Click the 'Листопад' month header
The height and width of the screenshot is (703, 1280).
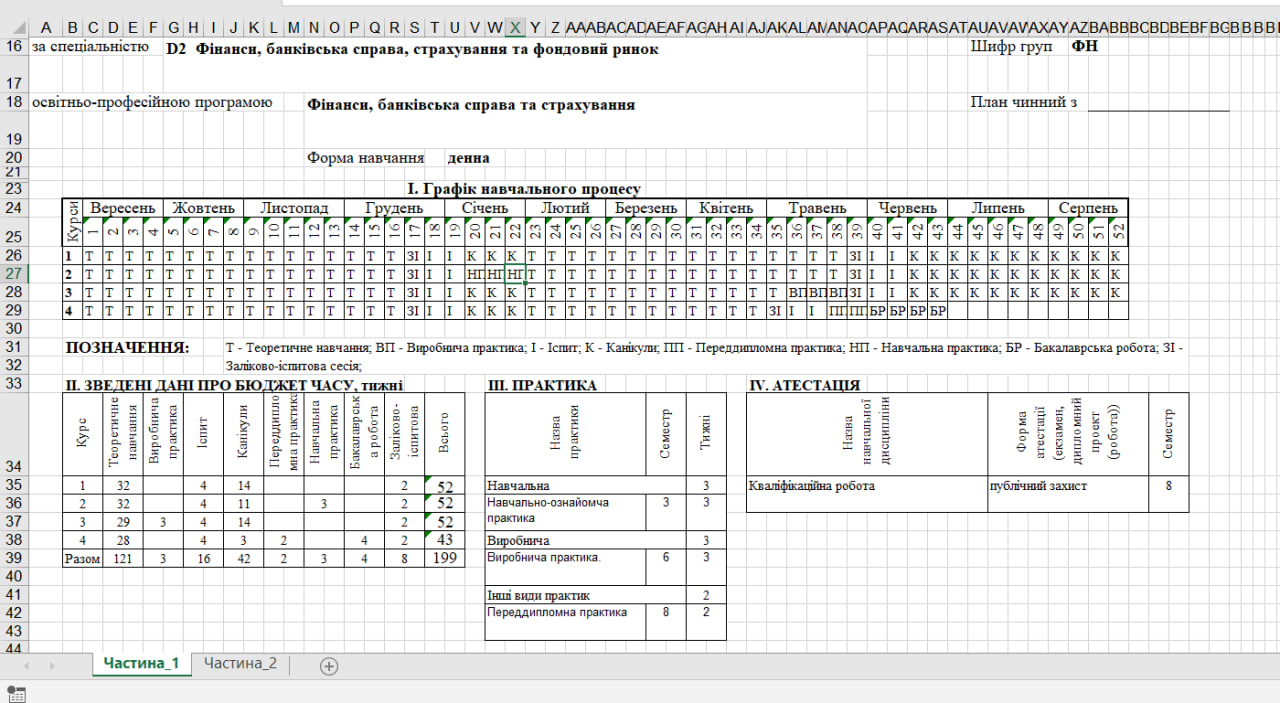(x=294, y=208)
